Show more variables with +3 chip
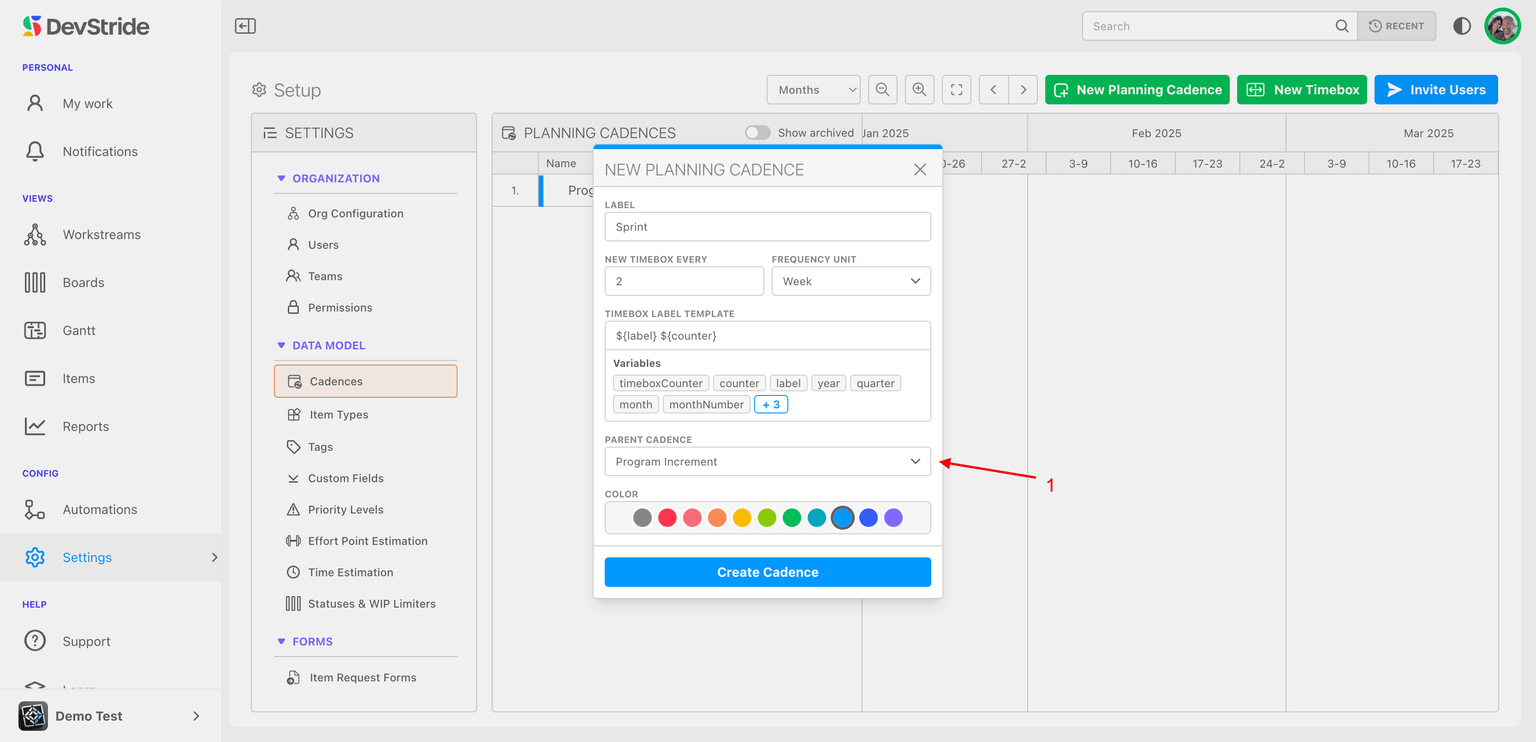This screenshot has height=742, width=1536. (771, 405)
